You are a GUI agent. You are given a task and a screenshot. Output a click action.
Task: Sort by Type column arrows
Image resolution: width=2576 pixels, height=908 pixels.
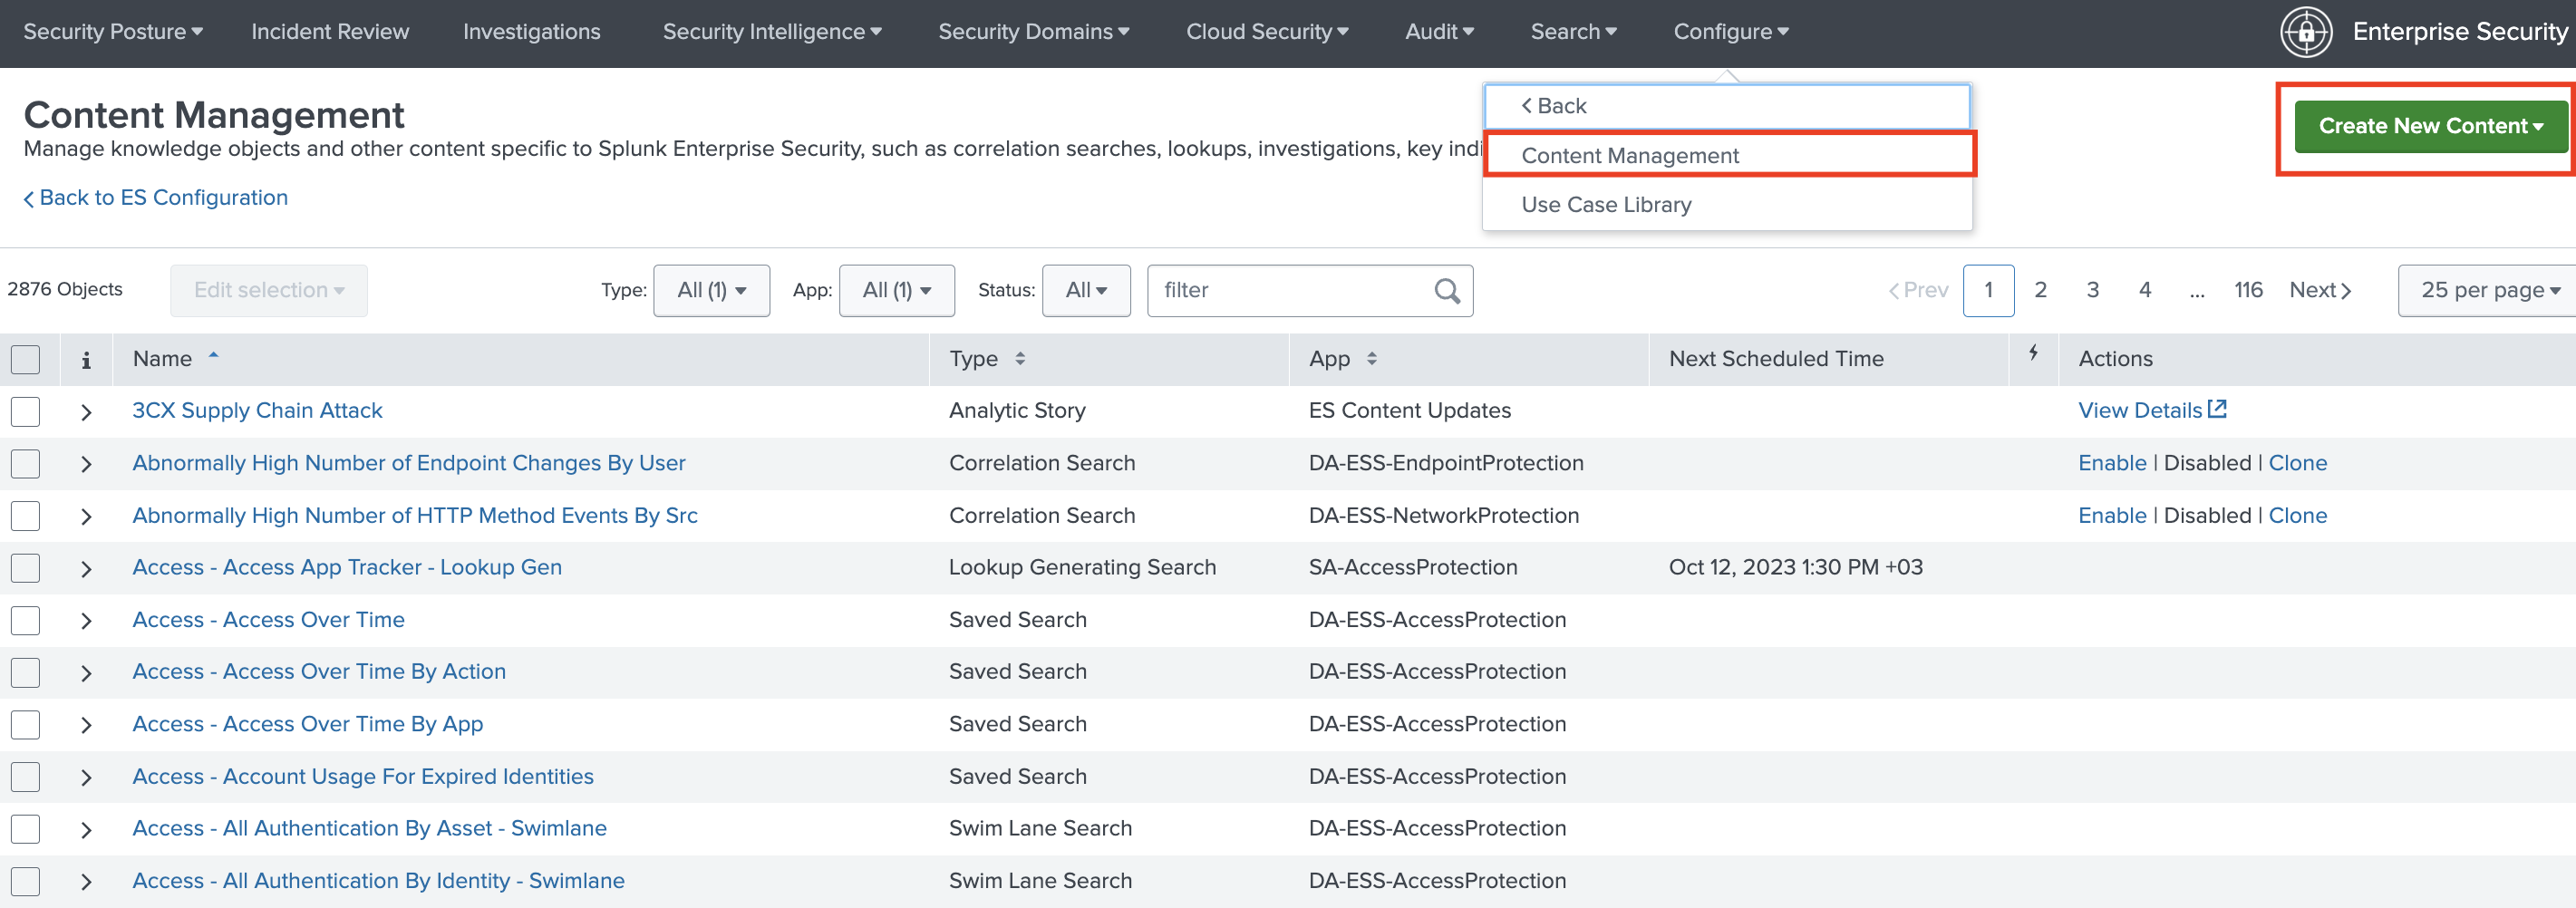(x=1019, y=359)
